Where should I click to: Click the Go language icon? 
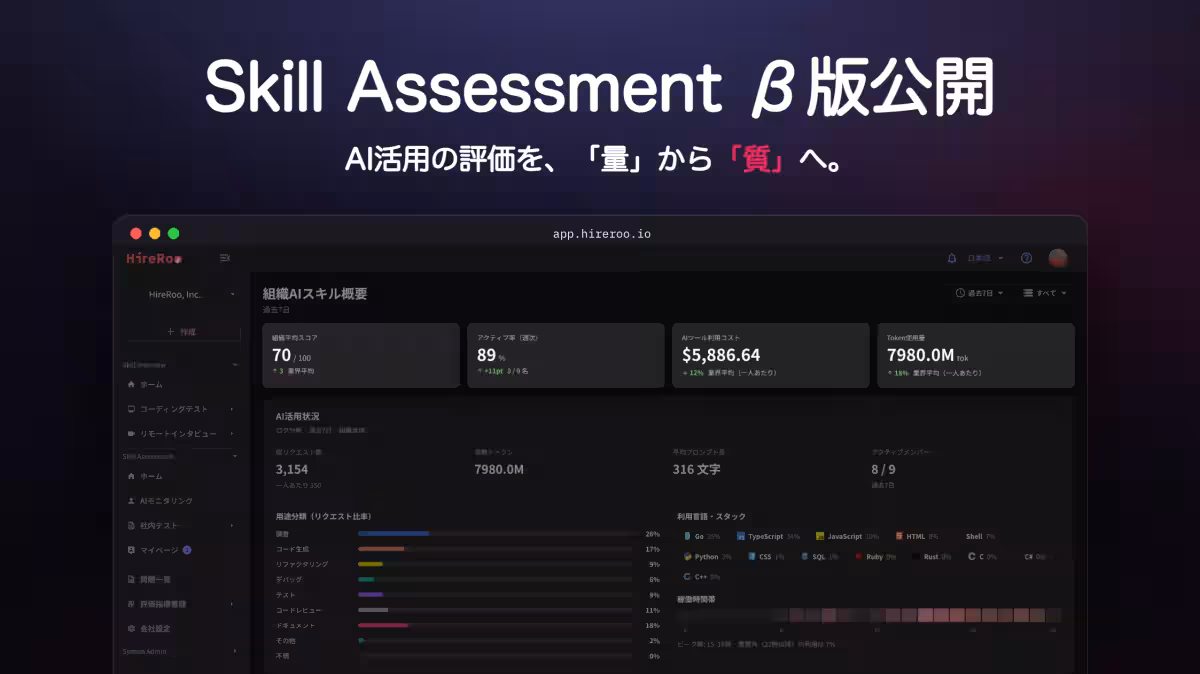687,536
